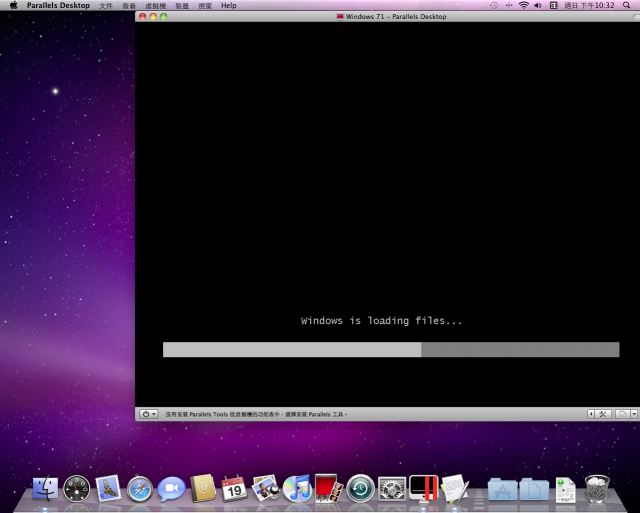Open Time Machine in the Dock
Viewport: 640px width, 513px height.
pos(360,489)
